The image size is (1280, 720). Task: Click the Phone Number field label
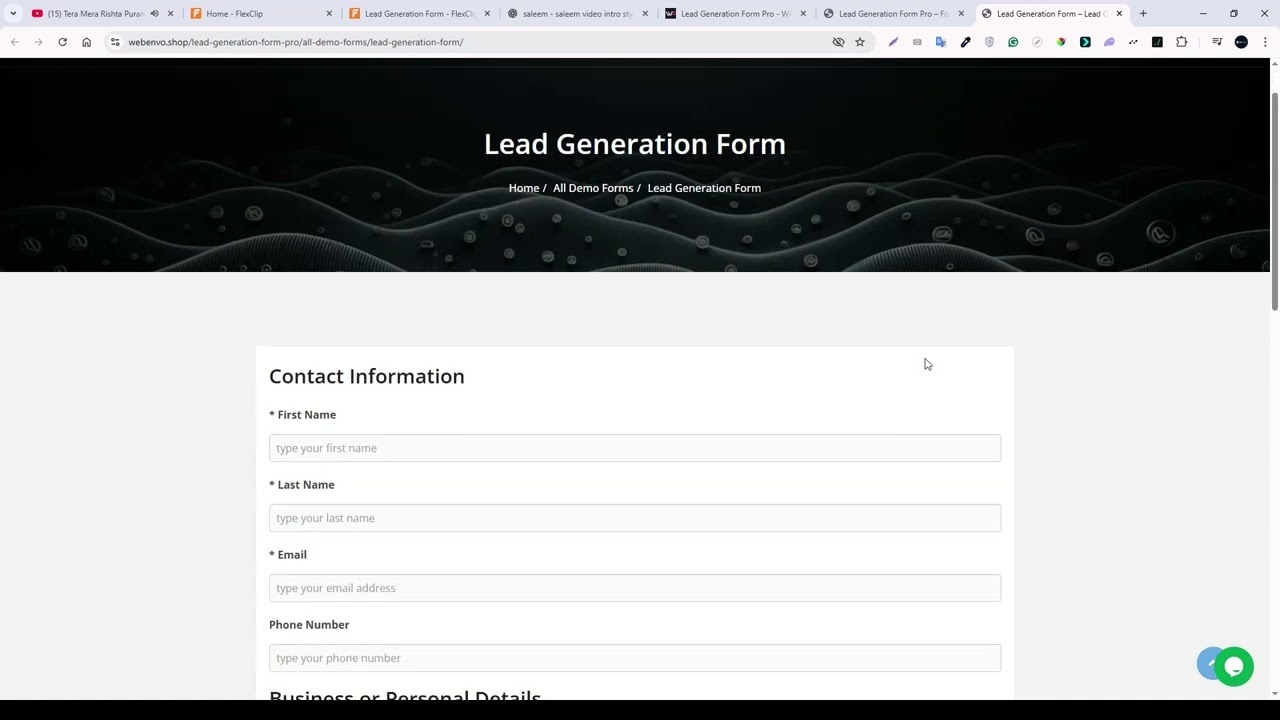tap(309, 625)
